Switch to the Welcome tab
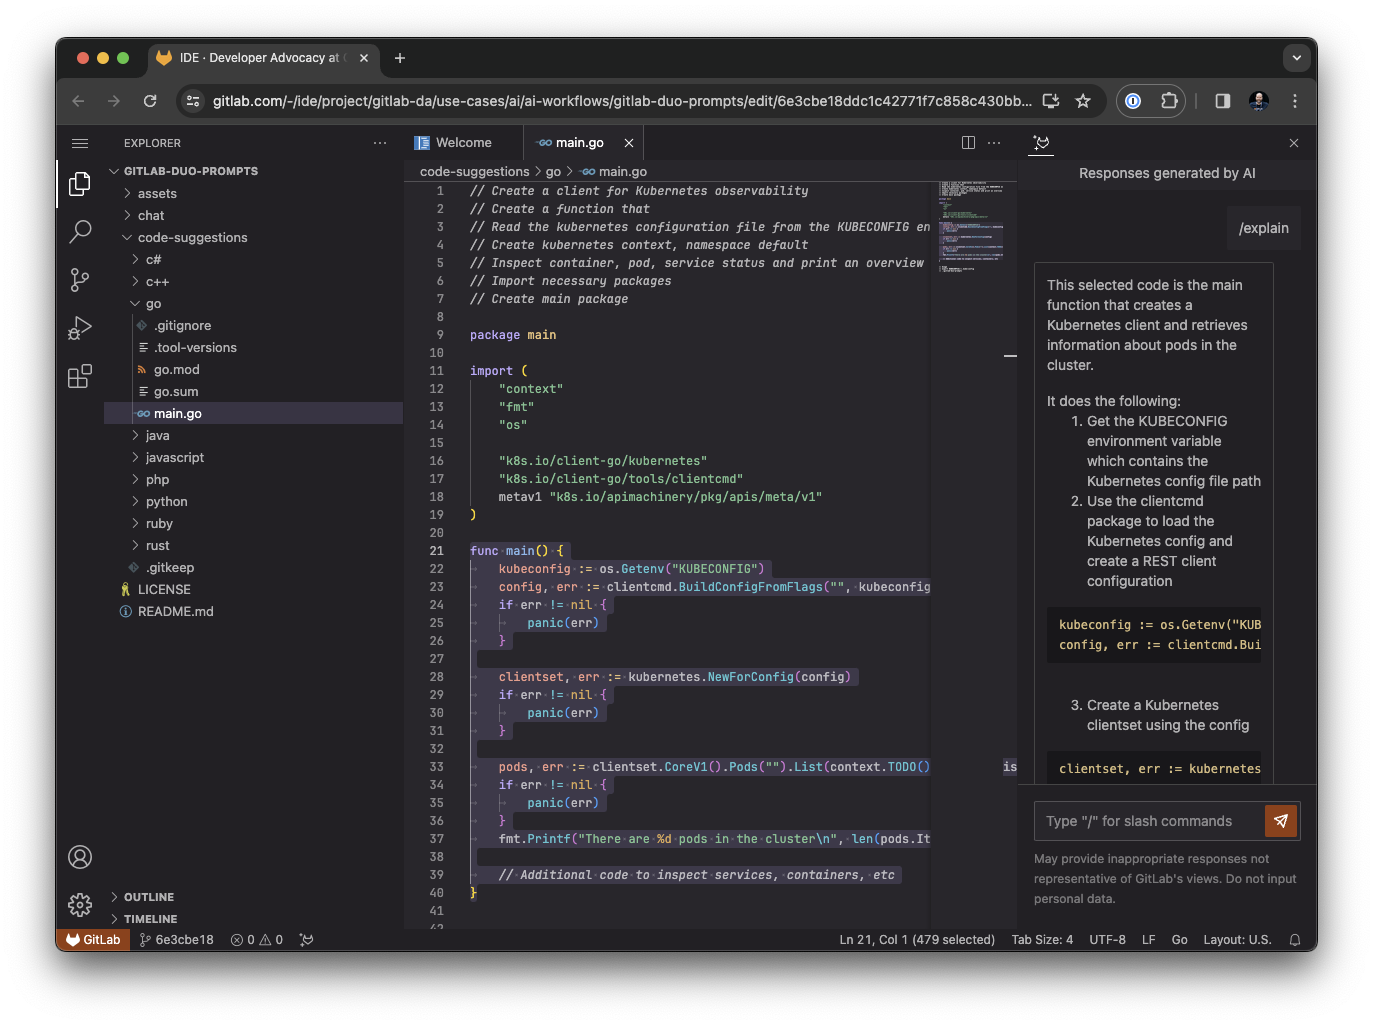1373x1025 pixels. click(463, 143)
